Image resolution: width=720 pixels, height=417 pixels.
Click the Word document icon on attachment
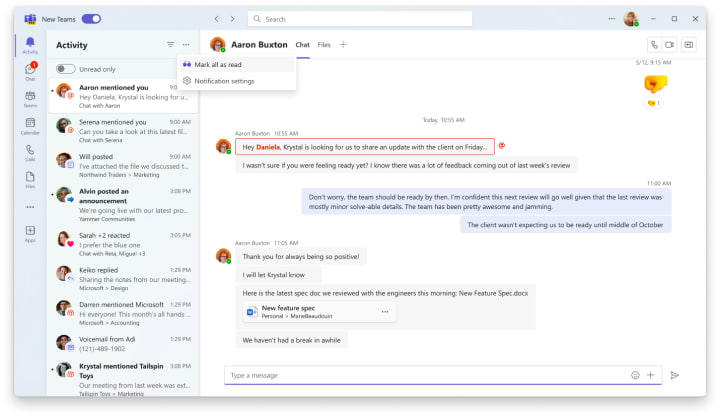252,312
